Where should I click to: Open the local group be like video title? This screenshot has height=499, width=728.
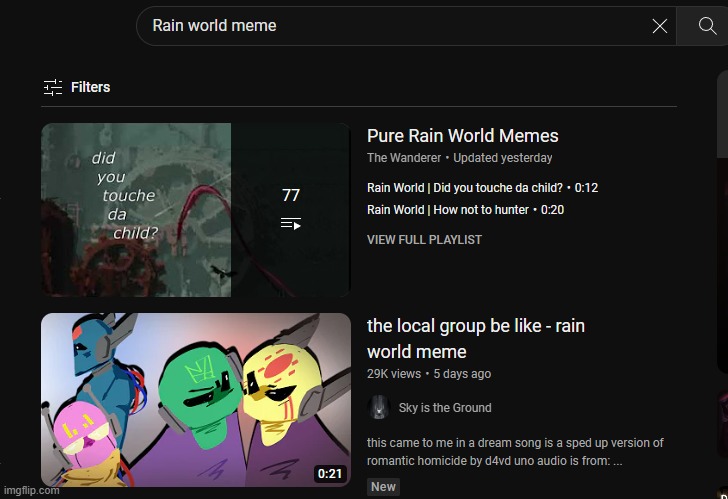pyautogui.click(x=475, y=338)
